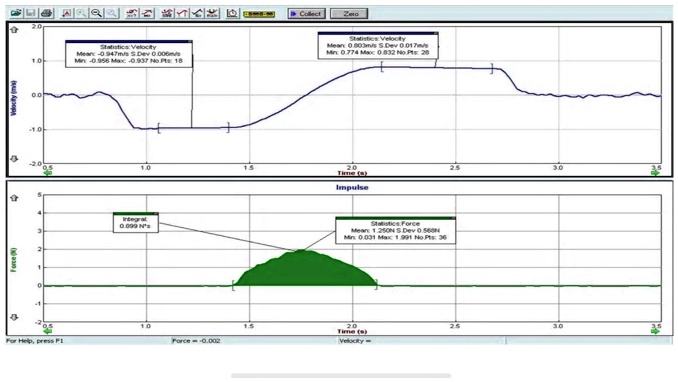Screen dimensions: 678x382
Task: Select the Zoom In magnifier
Action: (81, 13)
